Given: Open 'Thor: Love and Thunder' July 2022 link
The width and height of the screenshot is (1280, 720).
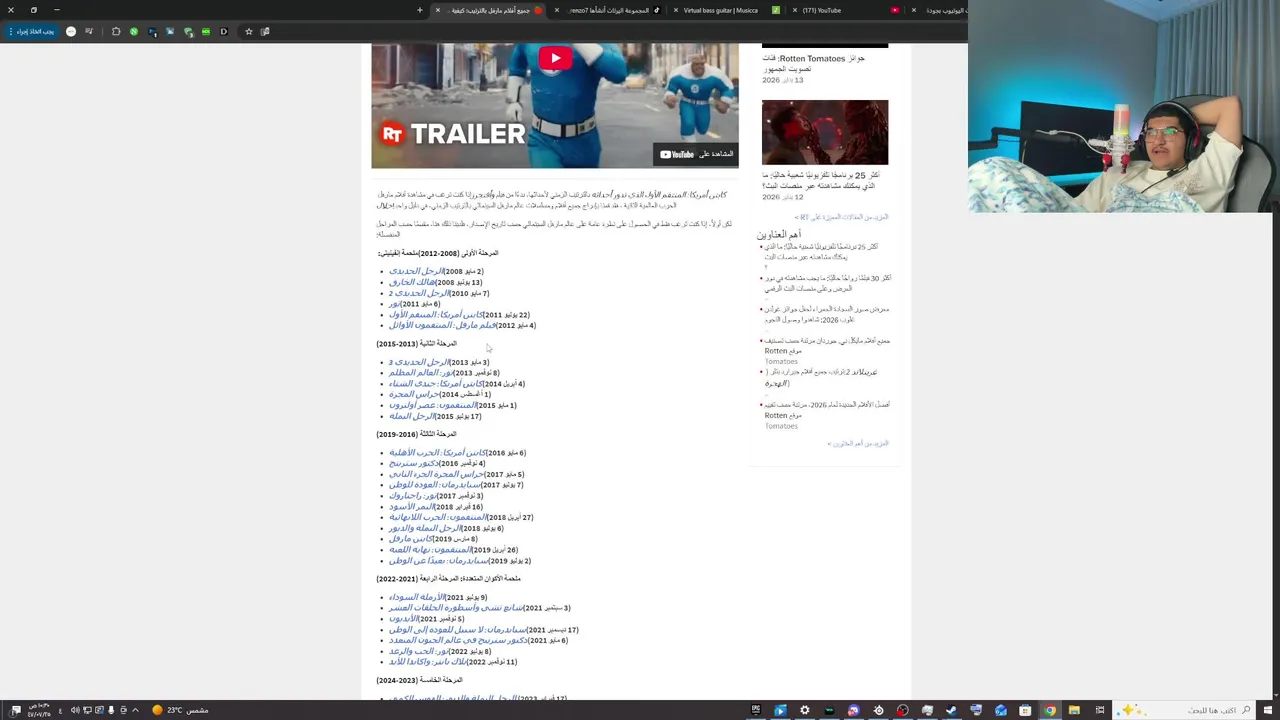Looking at the screenshot, I should [419, 651].
